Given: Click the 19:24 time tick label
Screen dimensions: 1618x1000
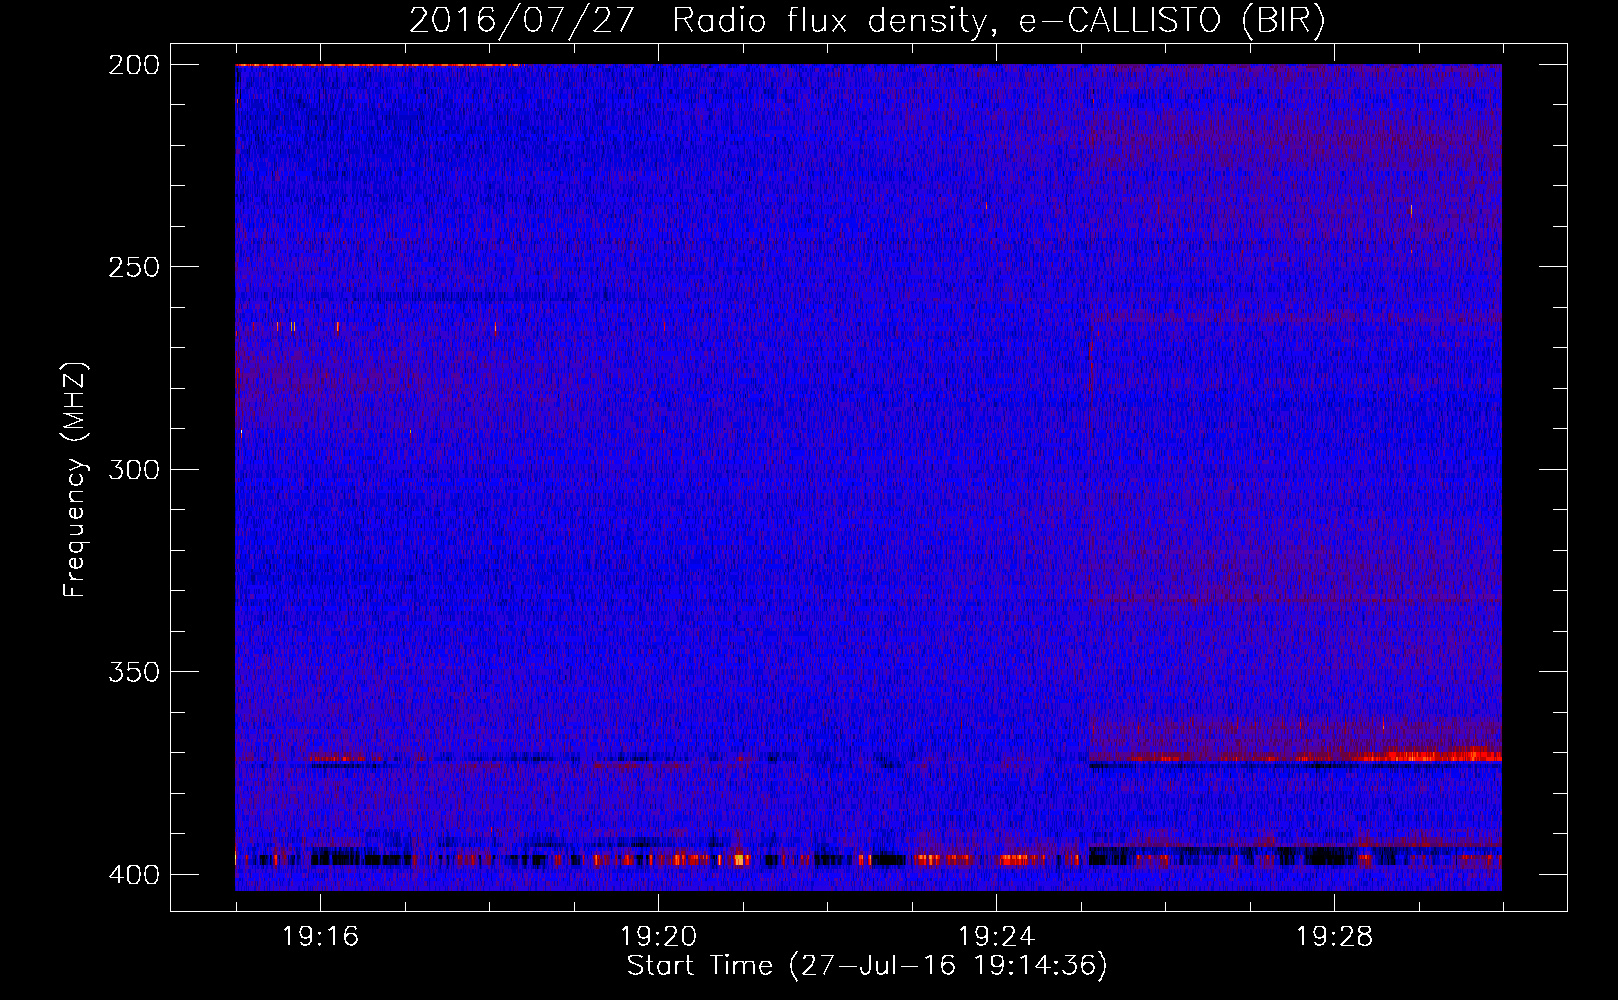Looking at the screenshot, I should 996,937.
